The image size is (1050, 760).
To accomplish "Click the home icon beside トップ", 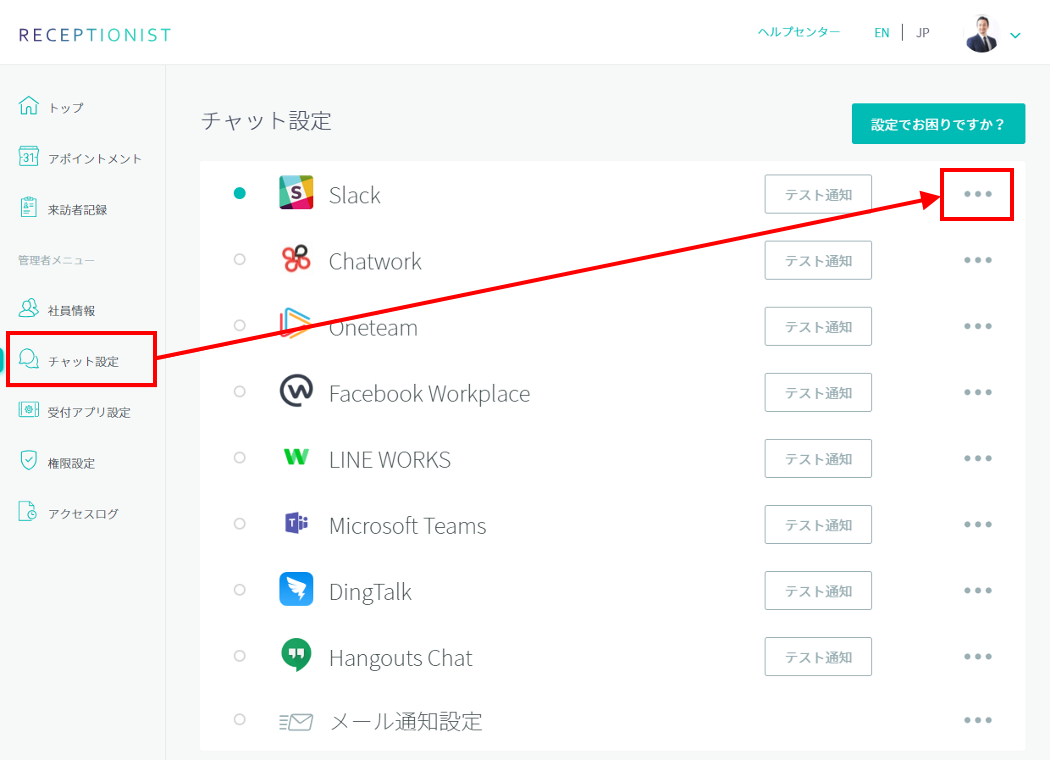I will tap(29, 106).
